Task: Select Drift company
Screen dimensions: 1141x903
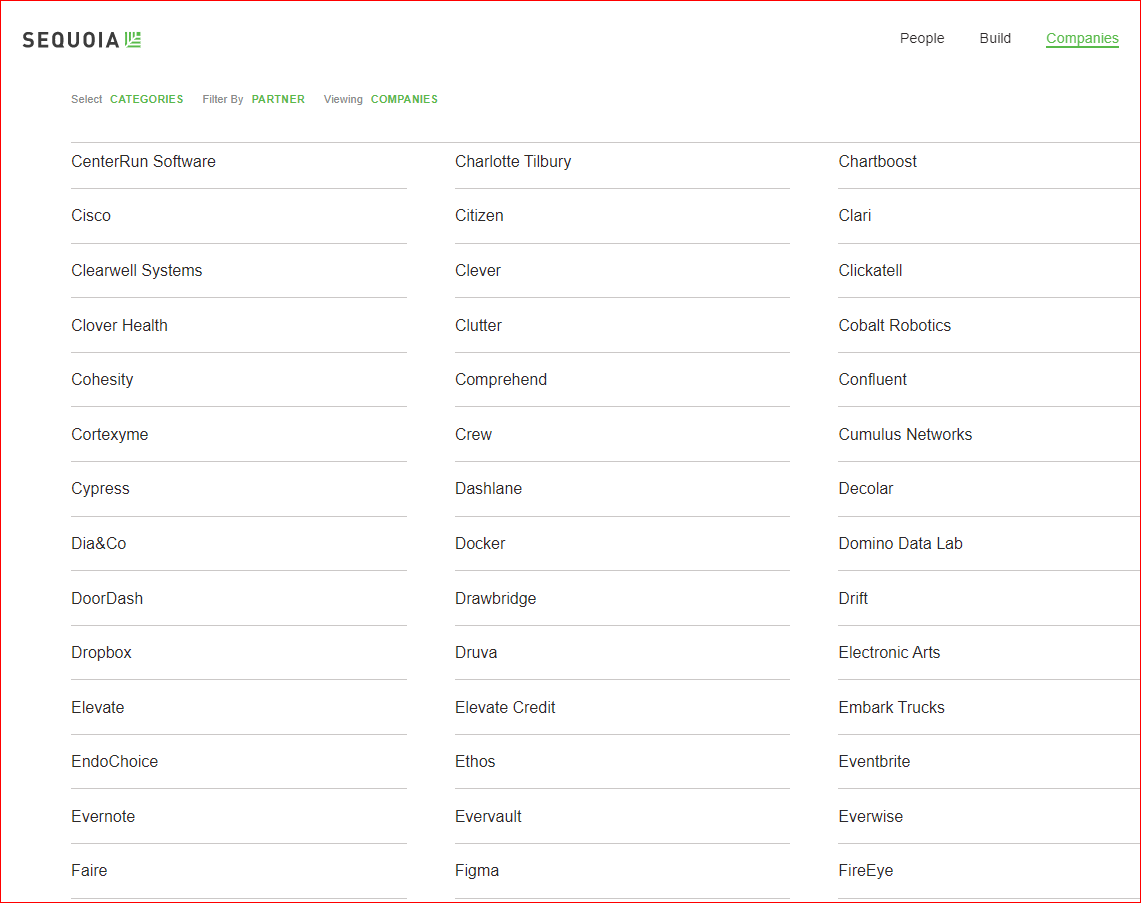Action: [853, 598]
